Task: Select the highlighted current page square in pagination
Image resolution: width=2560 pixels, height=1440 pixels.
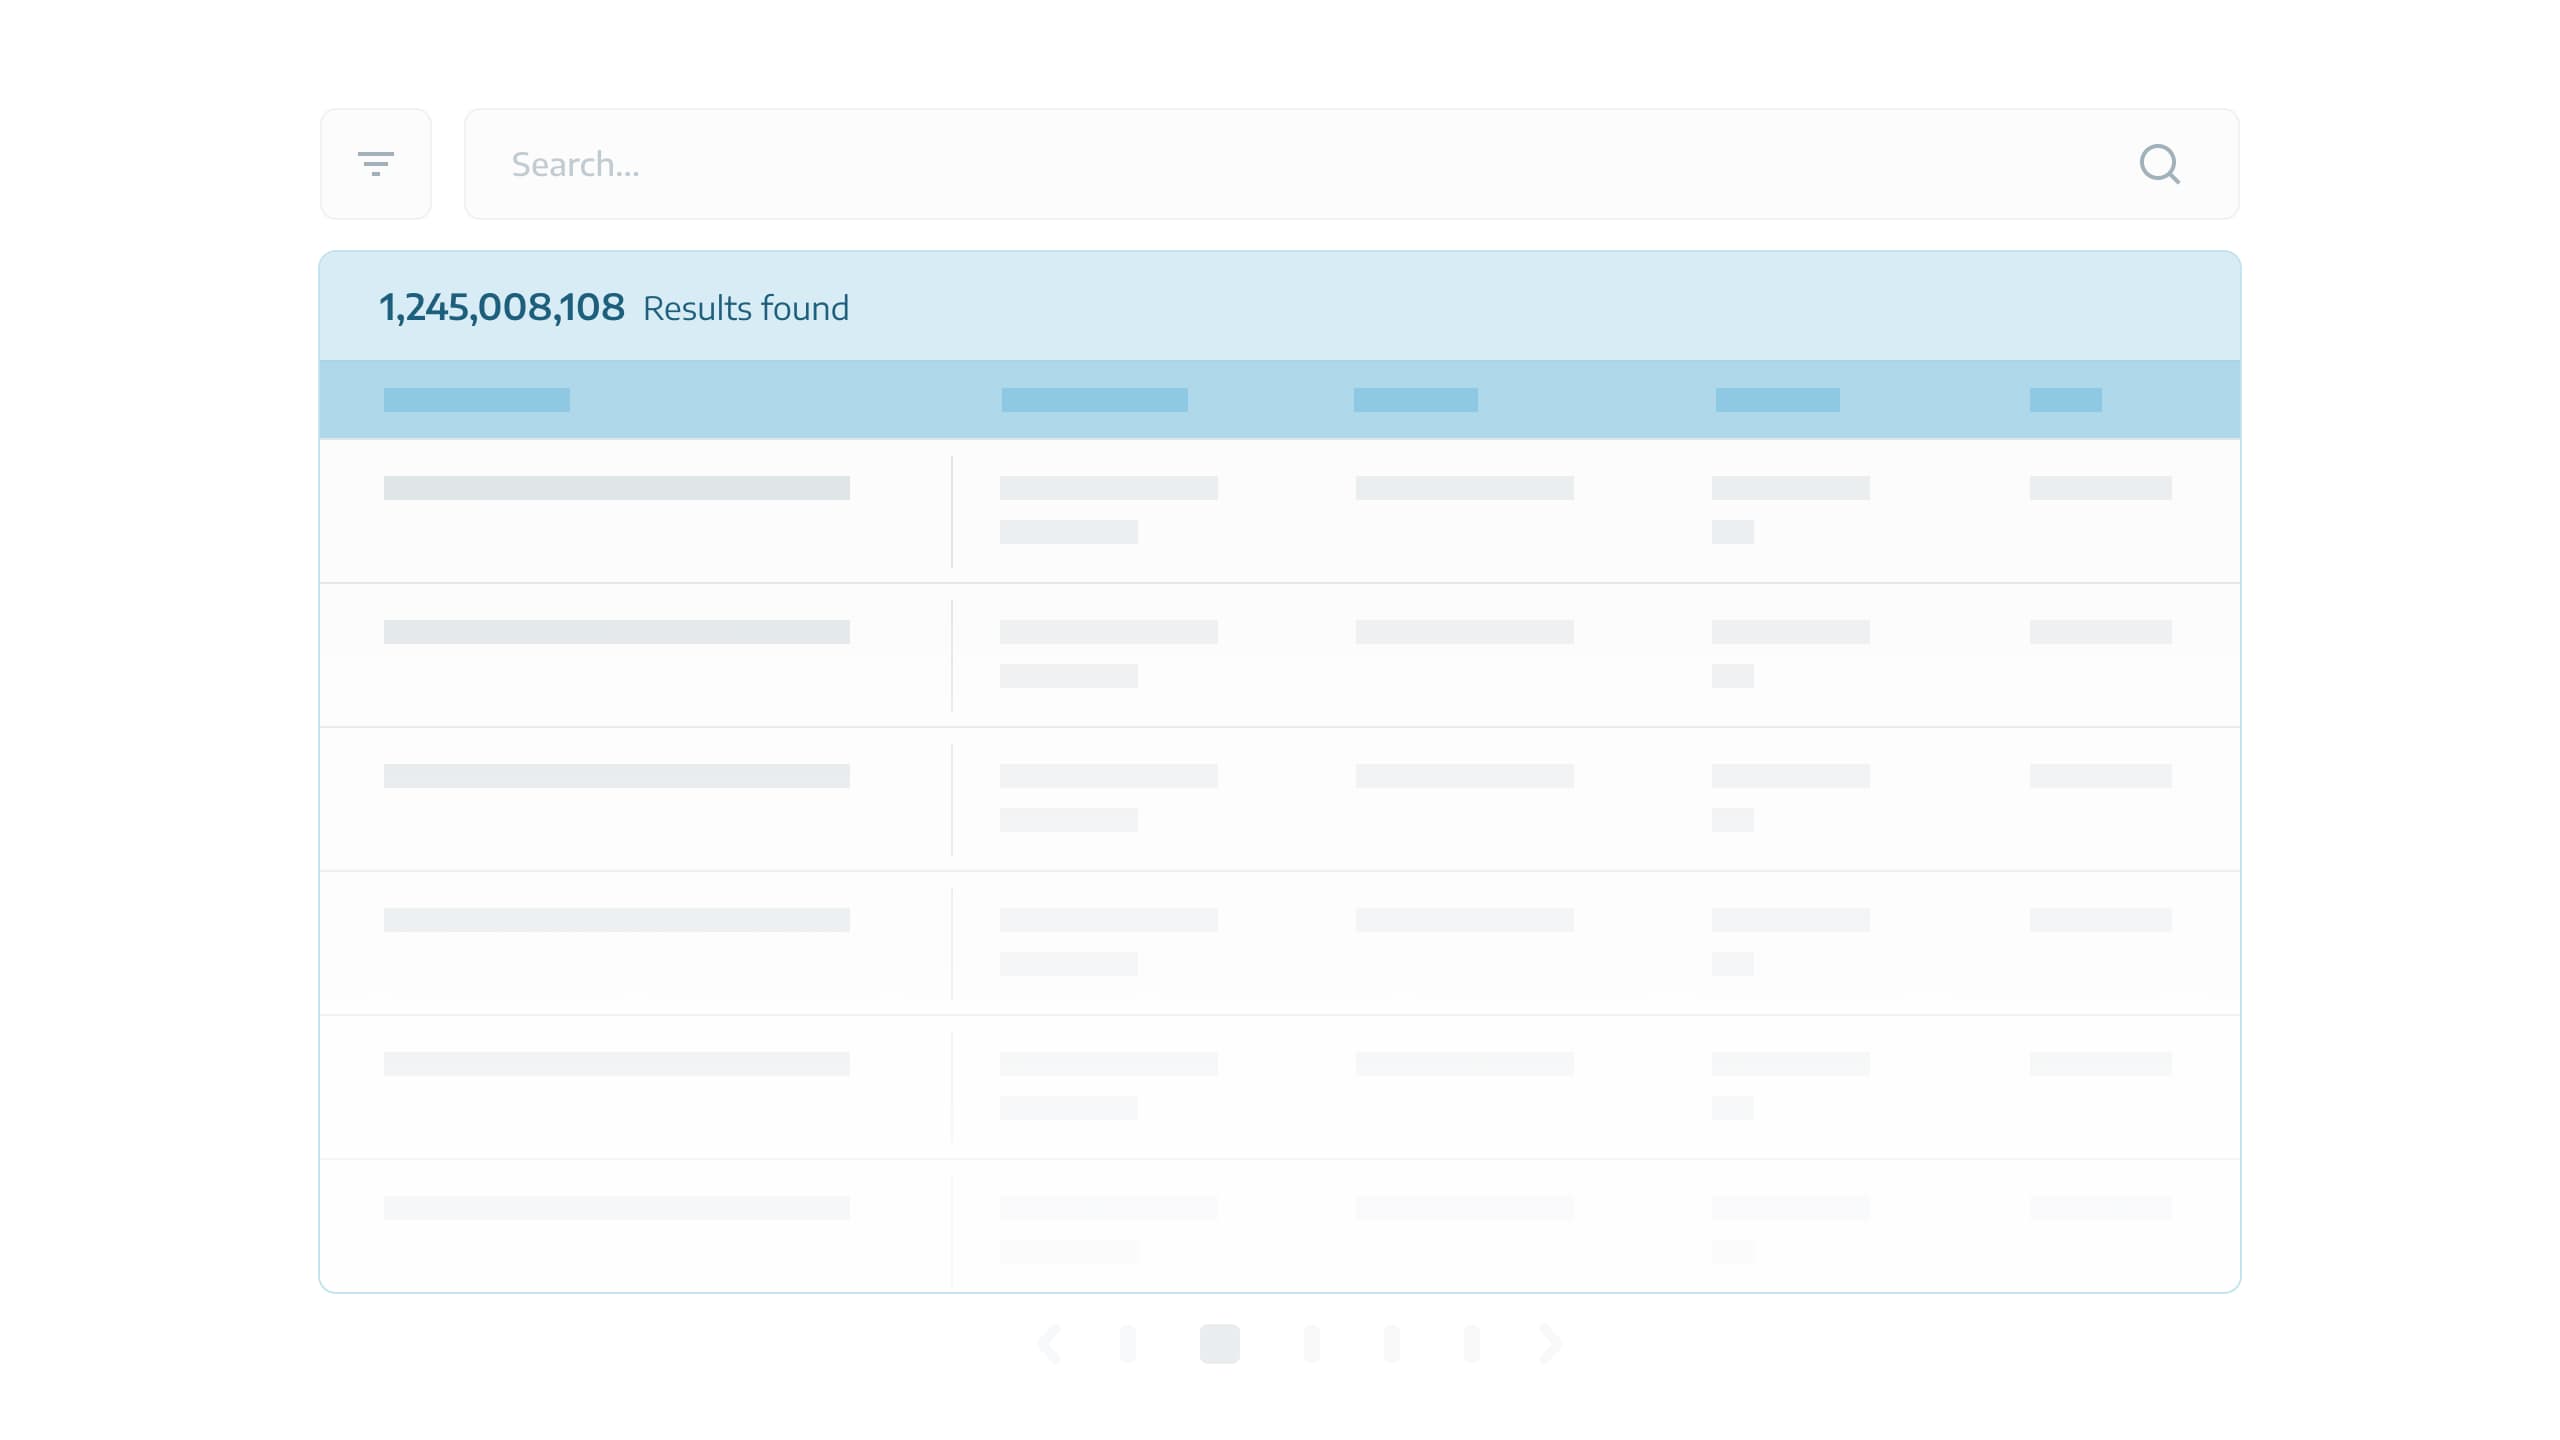Action: (x=1220, y=1344)
